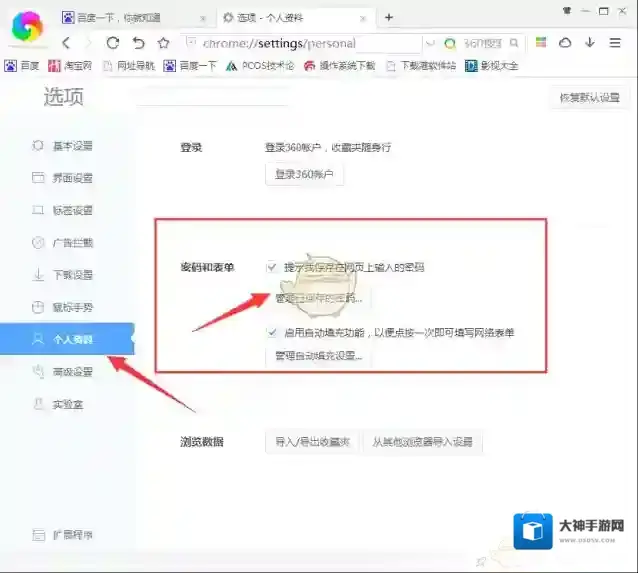Click the address bar URL field
The height and width of the screenshot is (573, 638).
coord(301,43)
